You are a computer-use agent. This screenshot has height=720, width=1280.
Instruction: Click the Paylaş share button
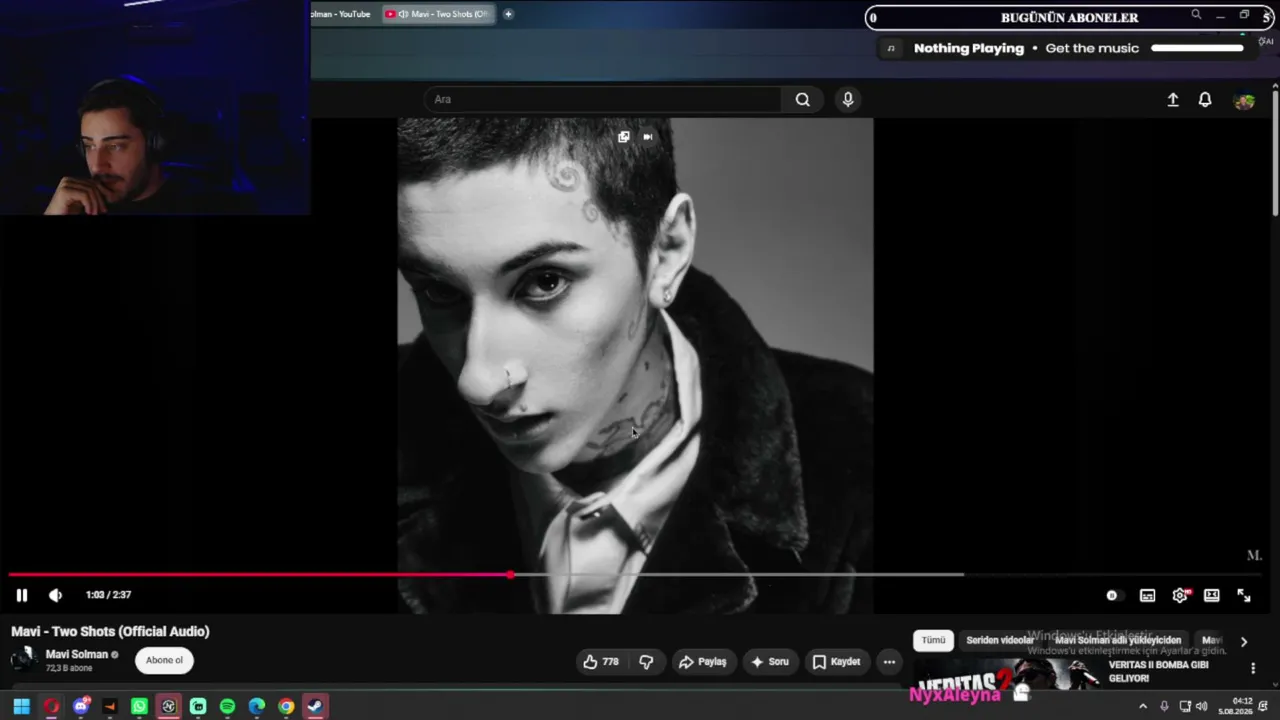click(702, 661)
